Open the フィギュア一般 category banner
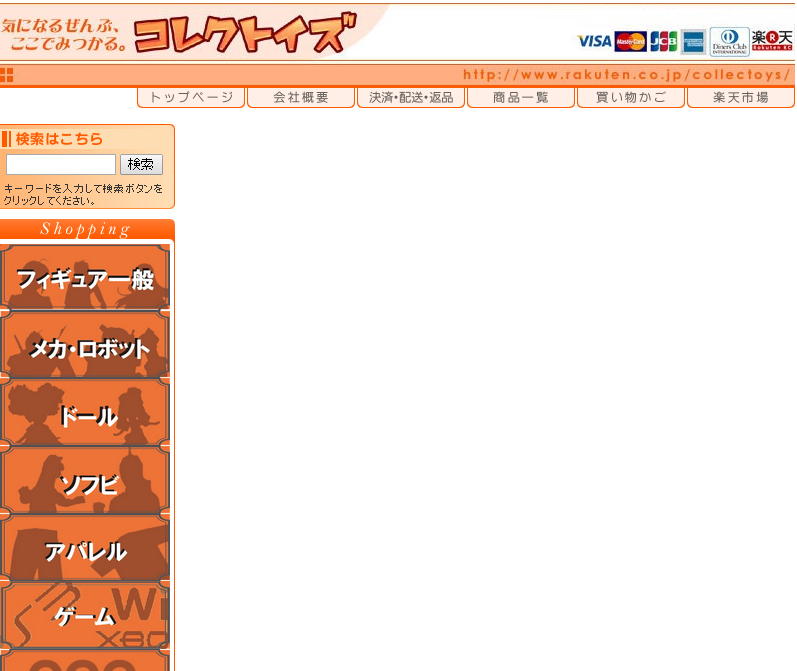797x671 pixels. pos(86,278)
